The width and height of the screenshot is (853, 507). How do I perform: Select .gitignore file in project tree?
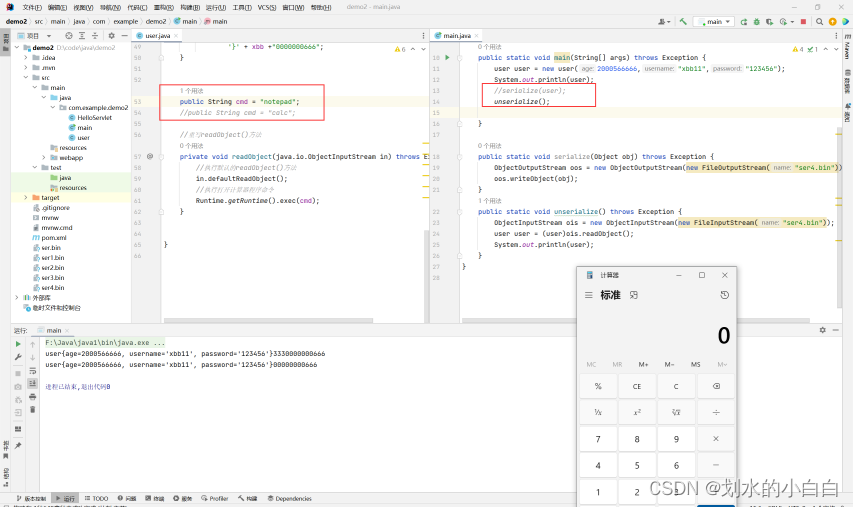tap(55, 208)
